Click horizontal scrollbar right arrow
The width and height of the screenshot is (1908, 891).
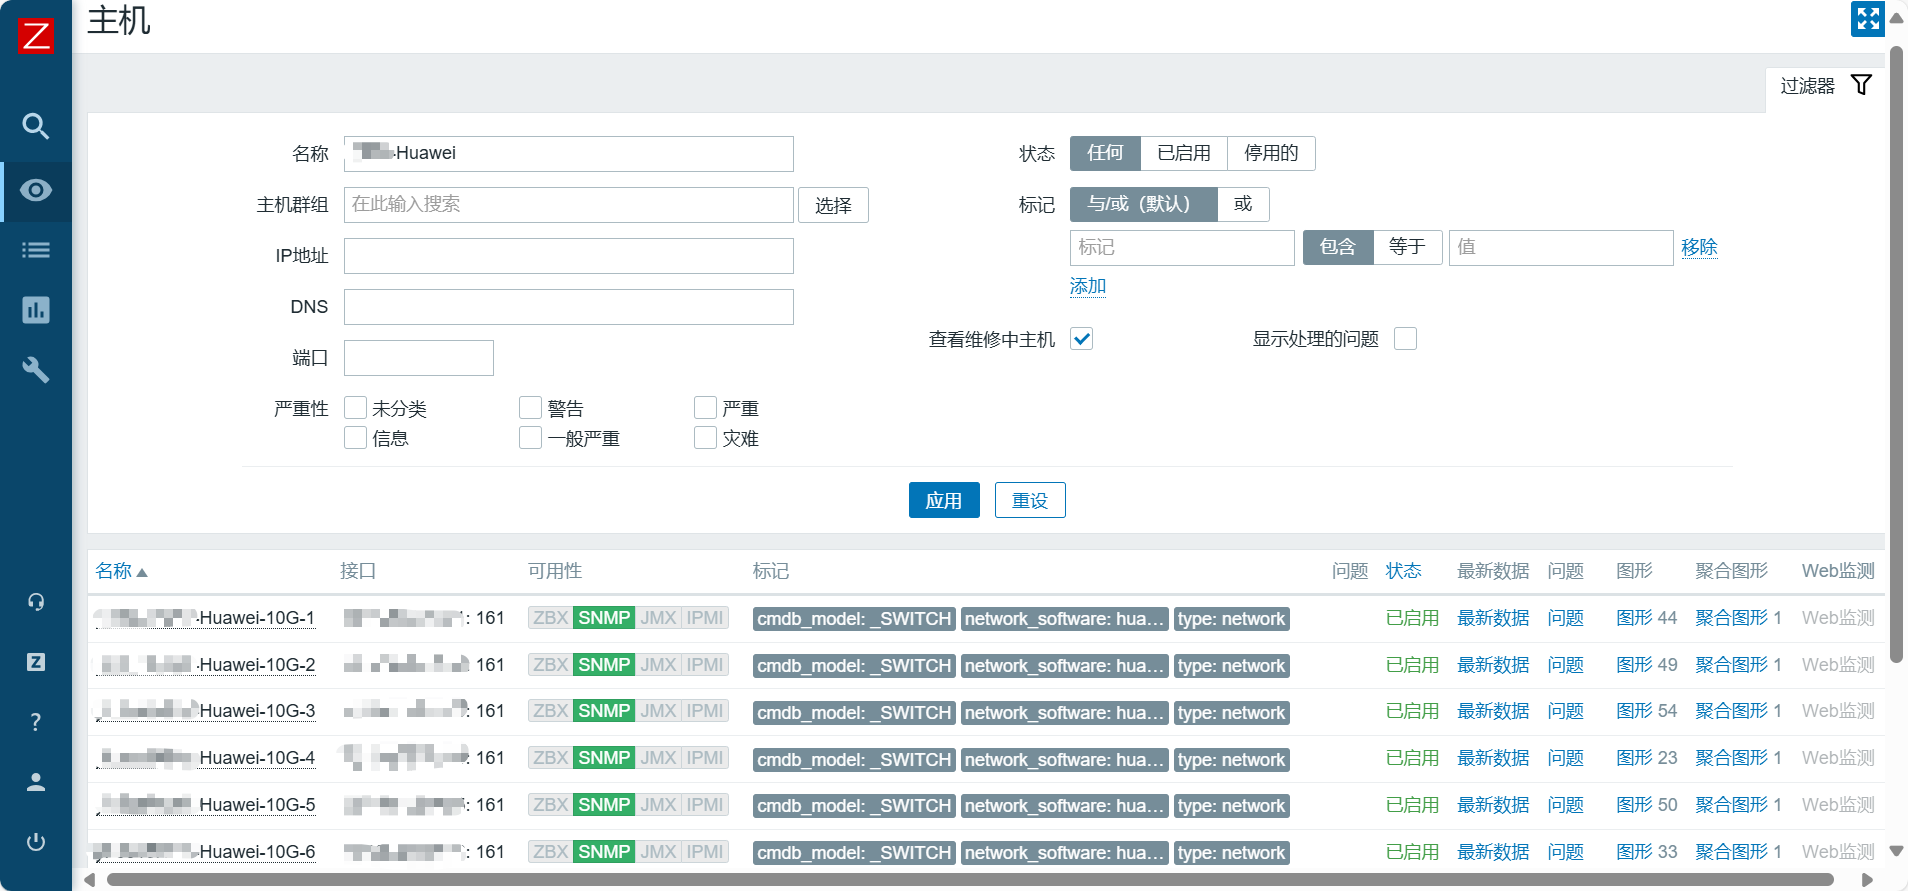tap(1867, 880)
